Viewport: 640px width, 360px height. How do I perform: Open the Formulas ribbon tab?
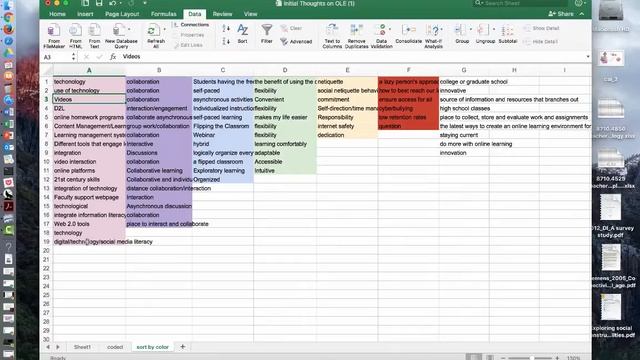click(164, 14)
